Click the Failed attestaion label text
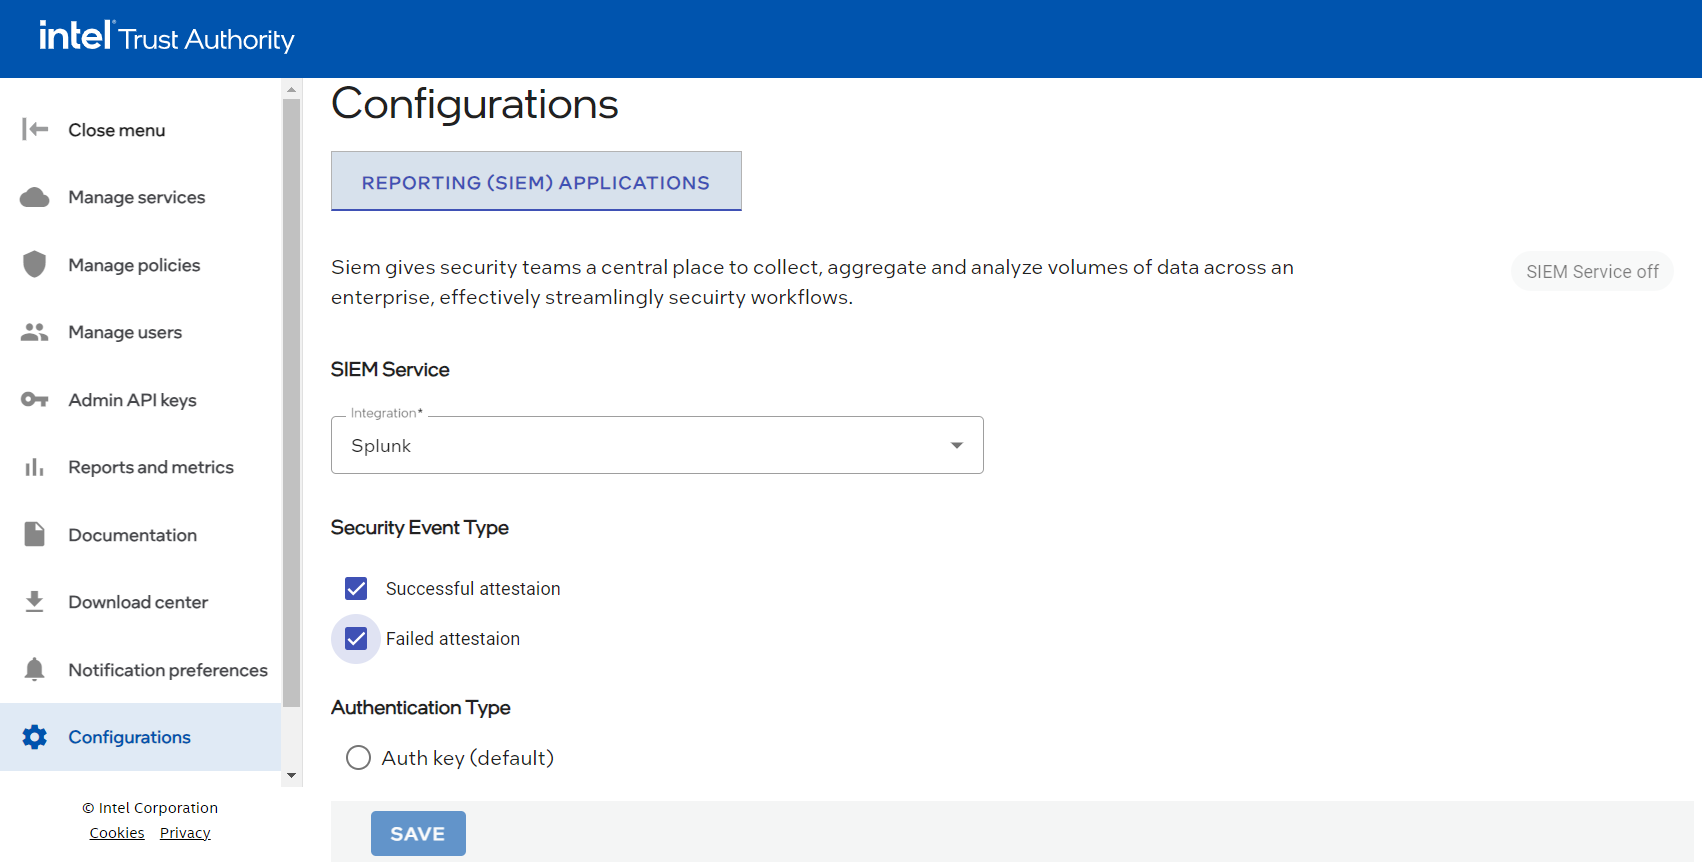1702x862 pixels. point(453,638)
